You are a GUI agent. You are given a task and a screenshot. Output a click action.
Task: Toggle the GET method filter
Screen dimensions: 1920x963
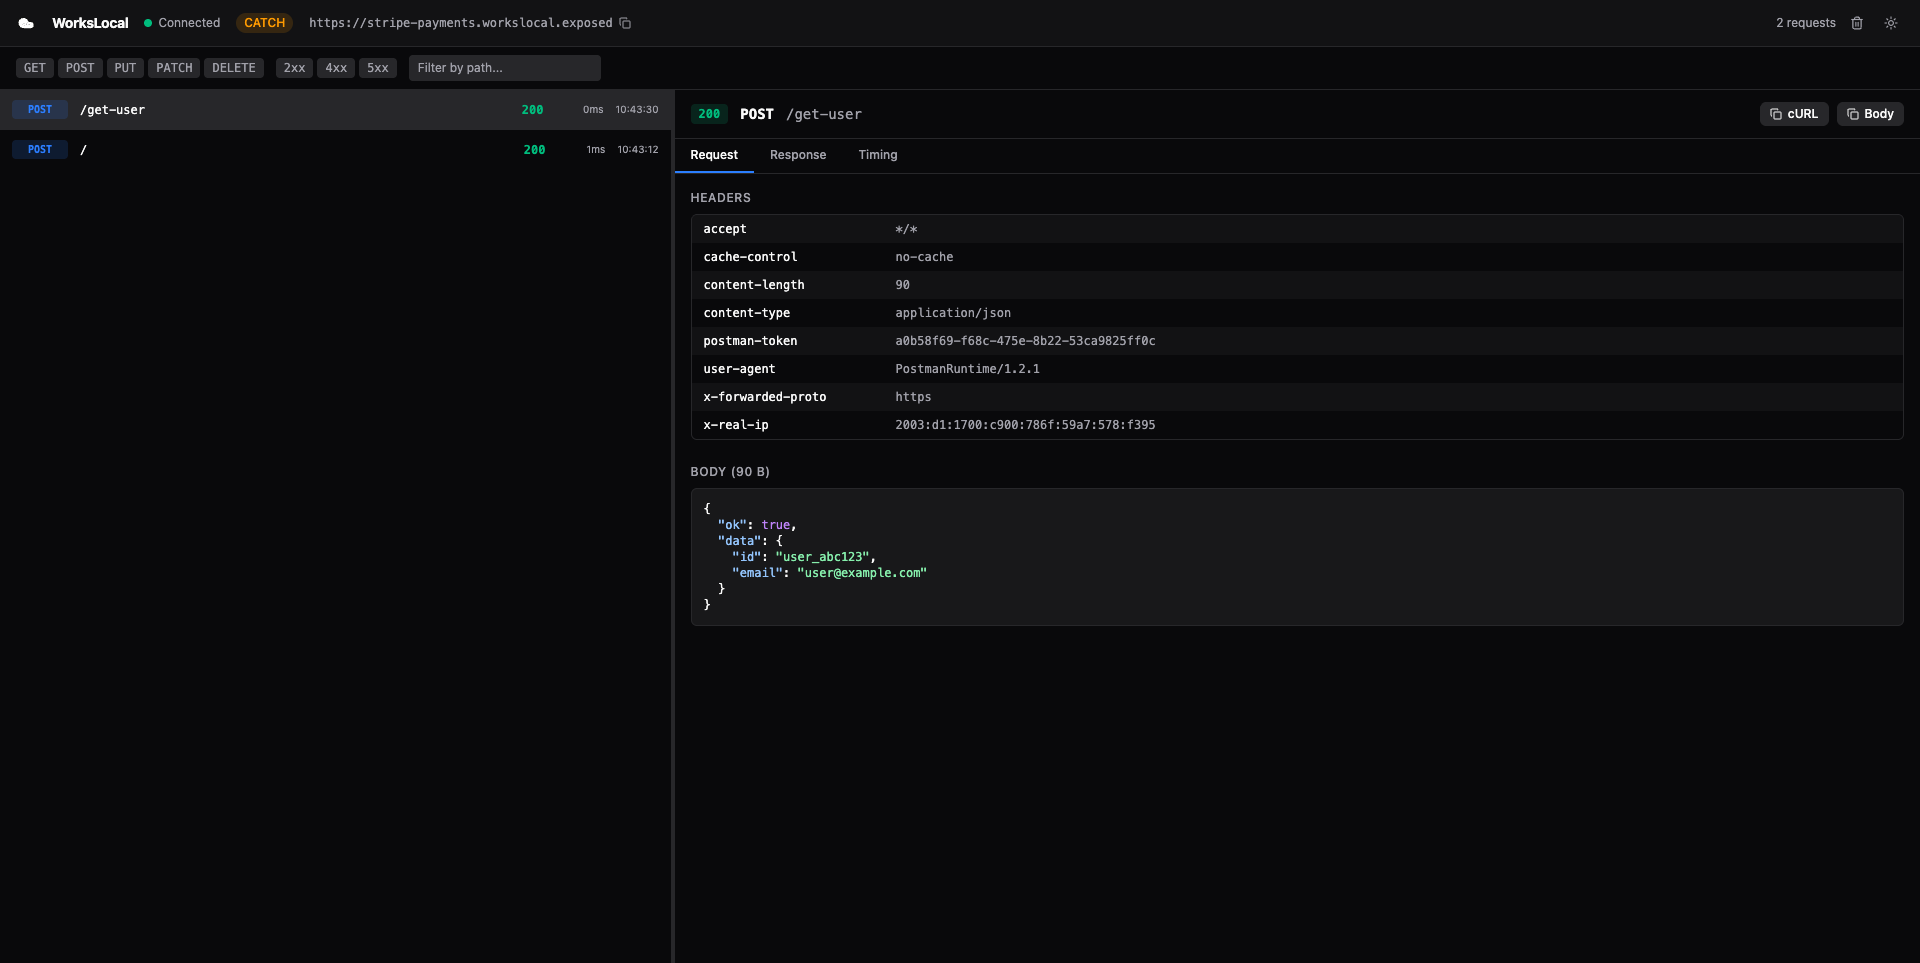coord(34,67)
